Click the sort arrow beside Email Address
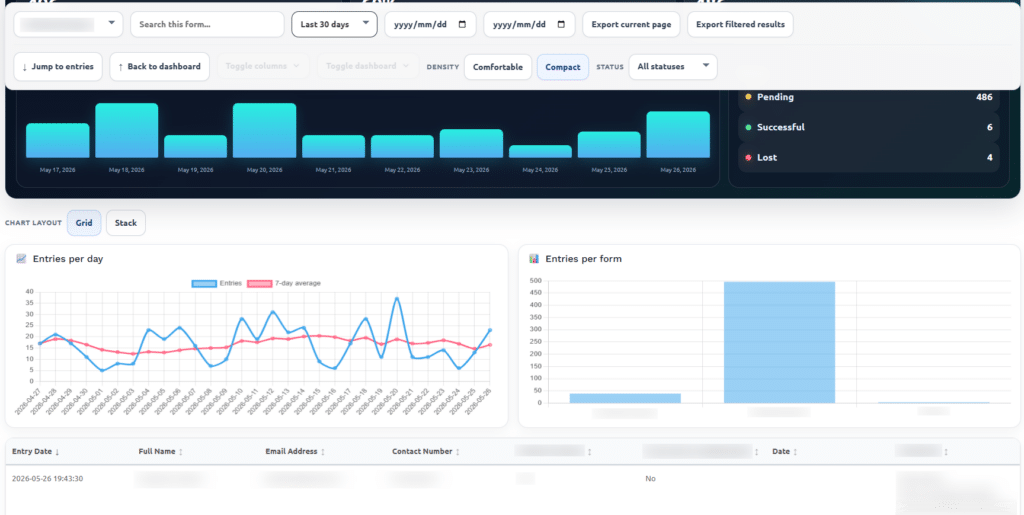Viewport: 1024px width, 515px height. (323, 452)
